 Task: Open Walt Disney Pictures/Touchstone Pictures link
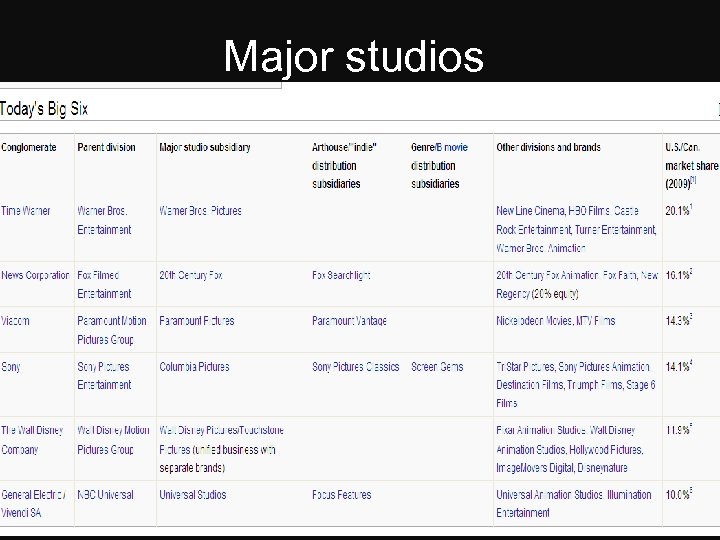pos(221,439)
